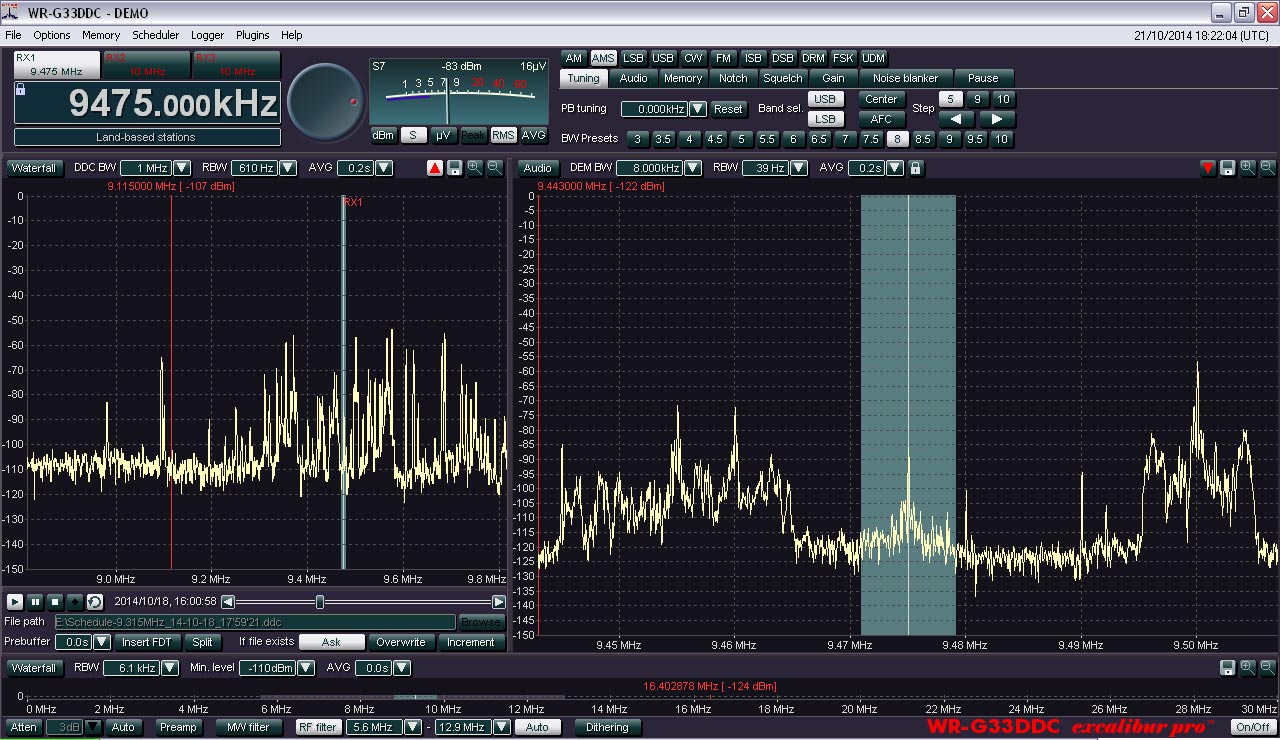Expand the Min. level dropdown
Screen dimensions: 1280x740
[x=306, y=668]
